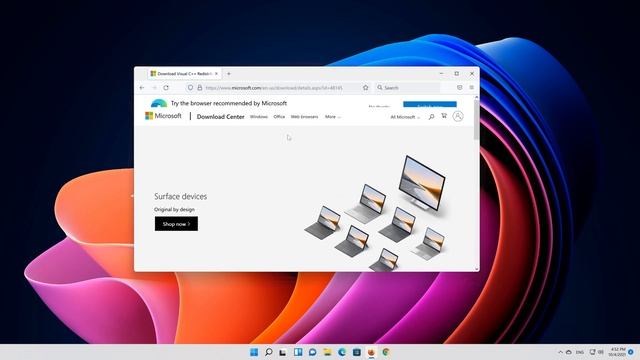640x360 pixels.
Task: Open taskbar Search magnifier
Action: point(269,352)
